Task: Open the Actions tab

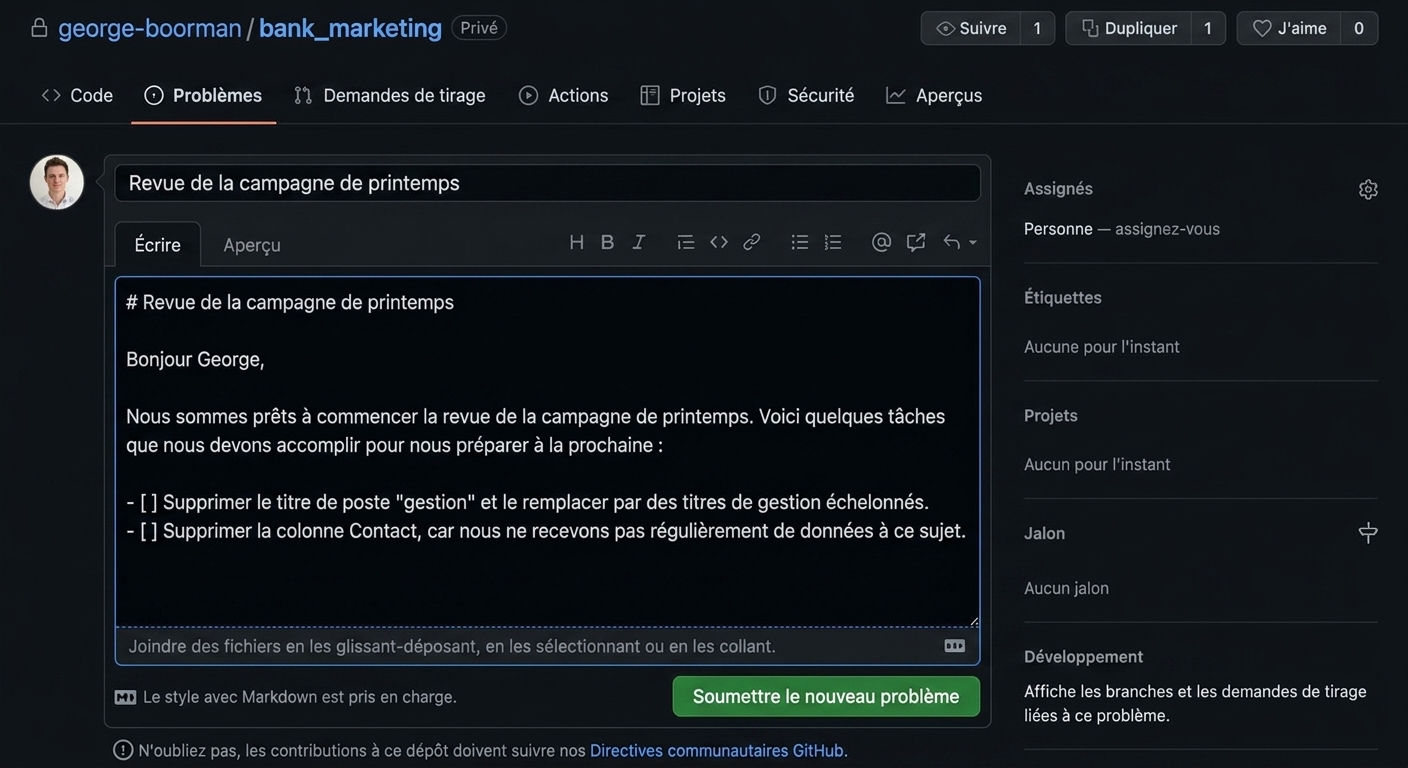Action: (x=564, y=95)
